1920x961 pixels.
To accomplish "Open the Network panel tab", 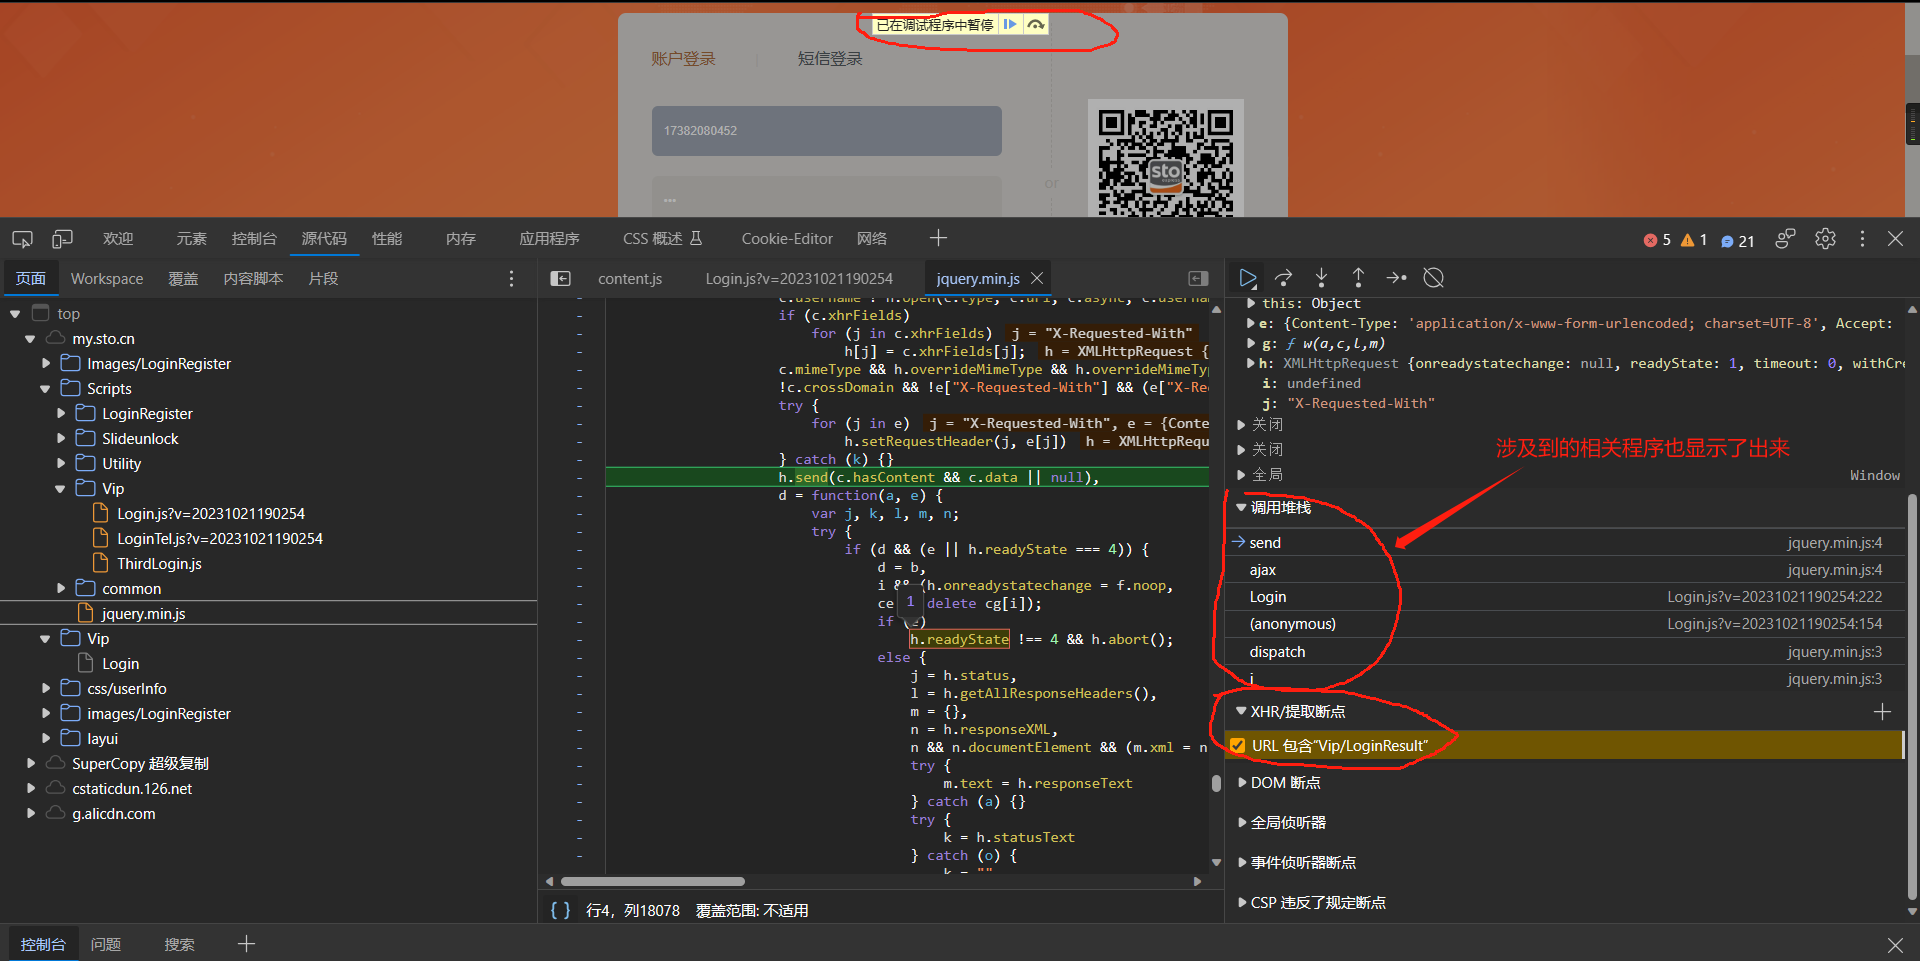I will pos(872,239).
